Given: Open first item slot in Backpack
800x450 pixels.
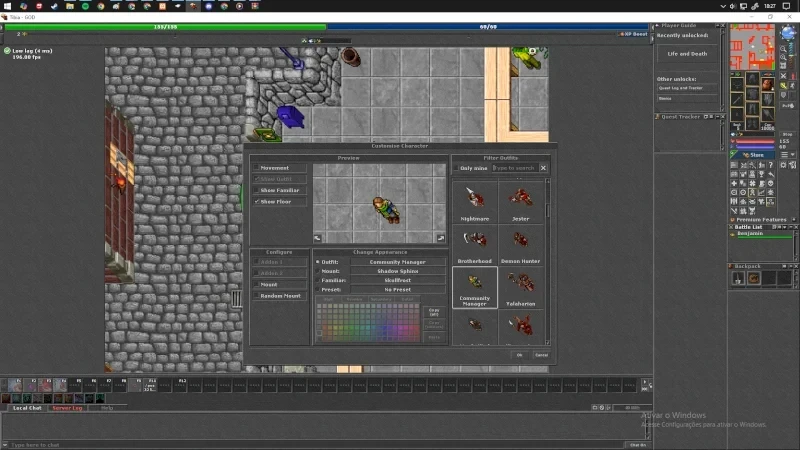Looking at the screenshot, I should tap(738, 278).
